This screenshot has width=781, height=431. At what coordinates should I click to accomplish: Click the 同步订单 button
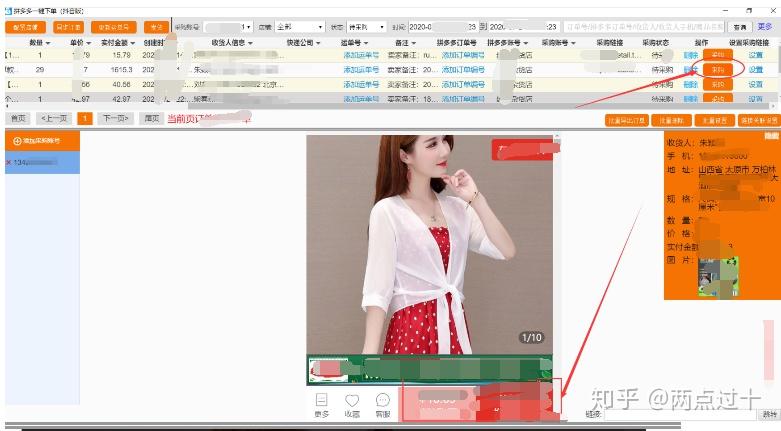(69, 27)
